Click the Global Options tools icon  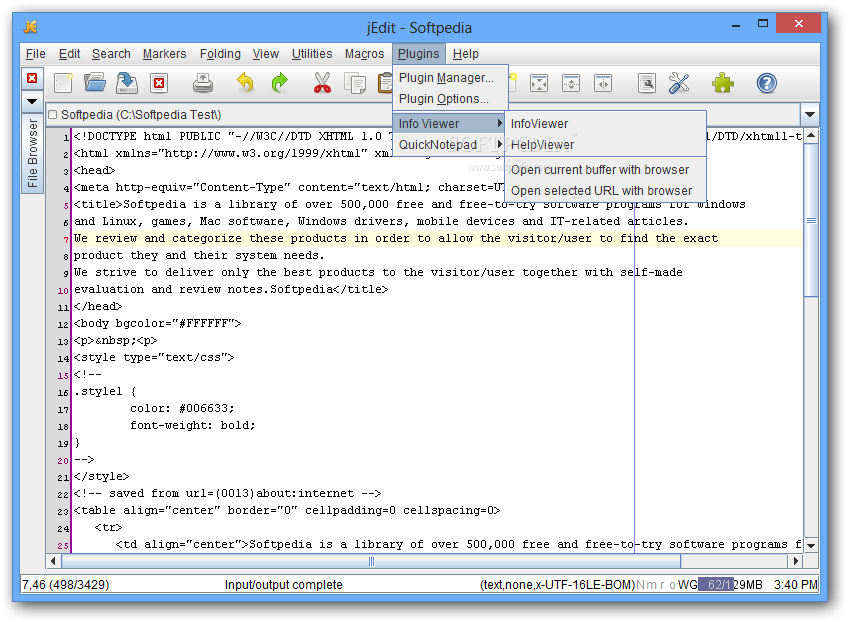pyautogui.click(x=678, y=83)
